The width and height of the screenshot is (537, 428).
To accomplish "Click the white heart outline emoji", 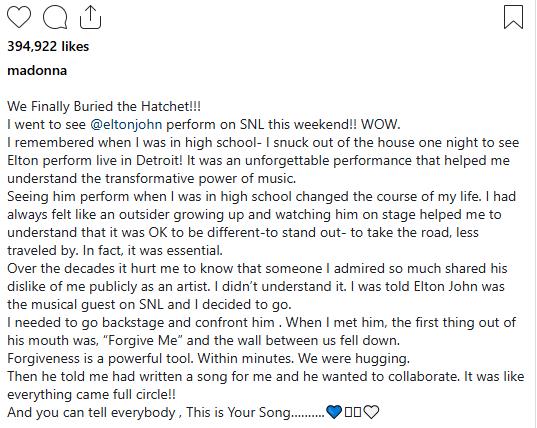I will point(371,412).
